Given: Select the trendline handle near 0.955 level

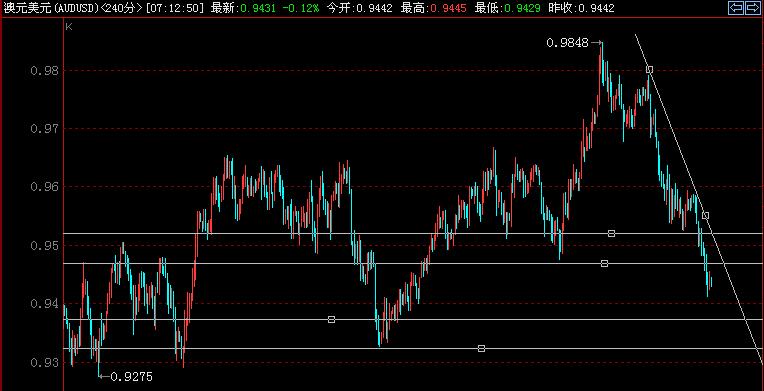Looking at the screenshot, I should pos(705,215).
